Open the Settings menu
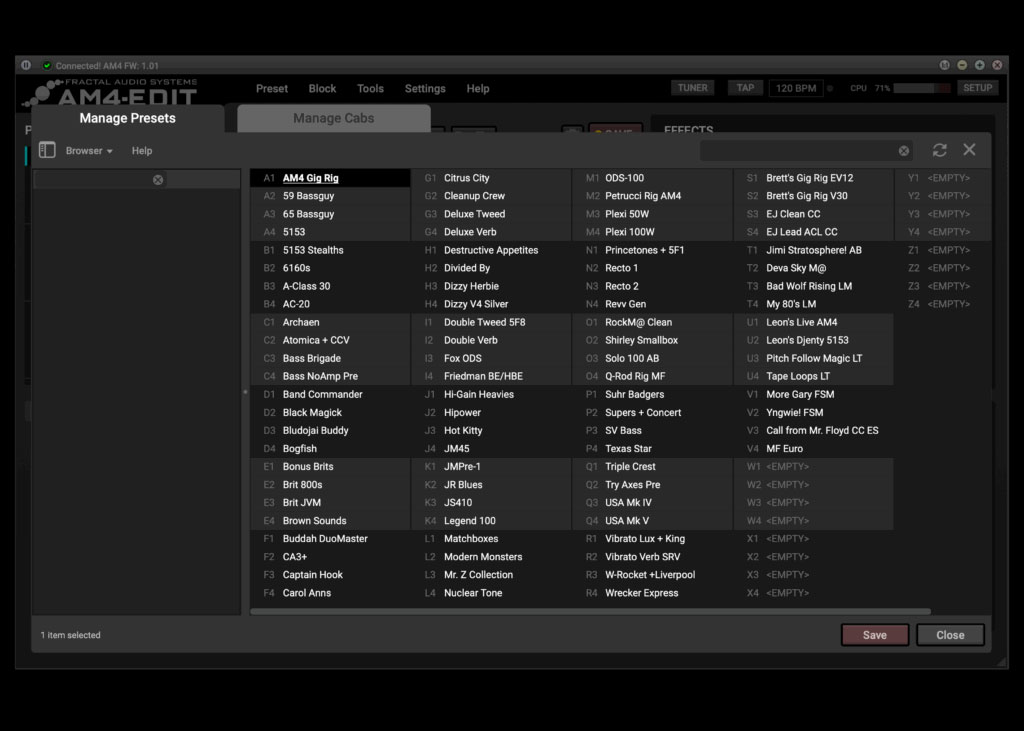Screen dimensions: 1024x731 click(425, 89)
